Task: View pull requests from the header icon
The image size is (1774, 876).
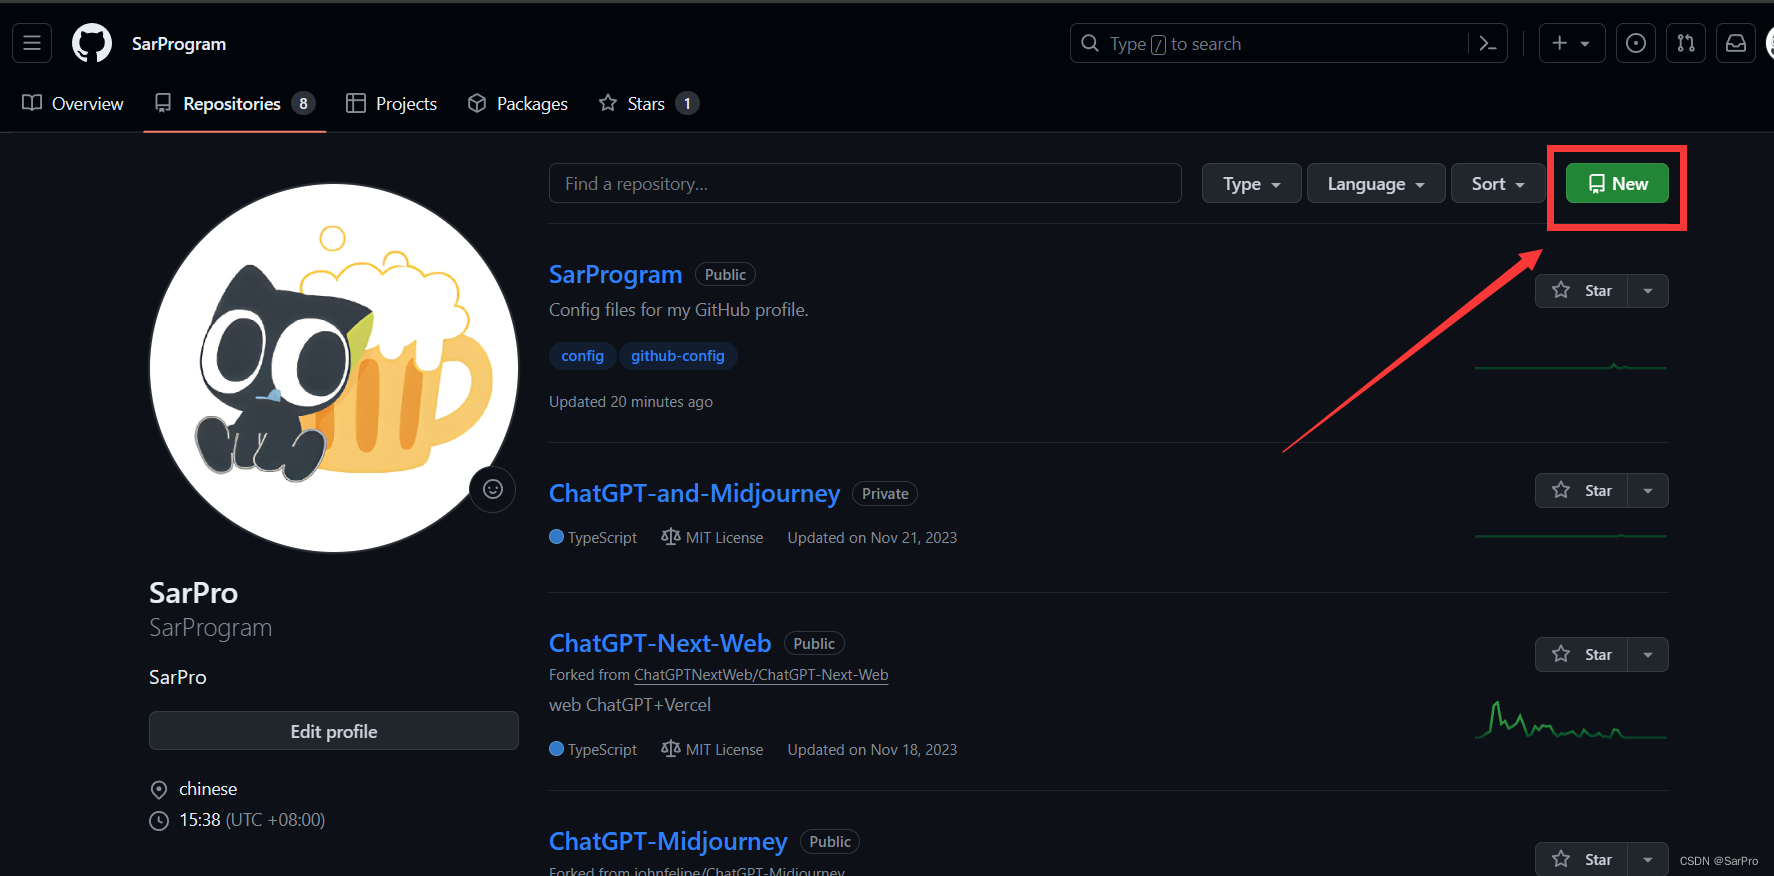Action: point(1686,43)
